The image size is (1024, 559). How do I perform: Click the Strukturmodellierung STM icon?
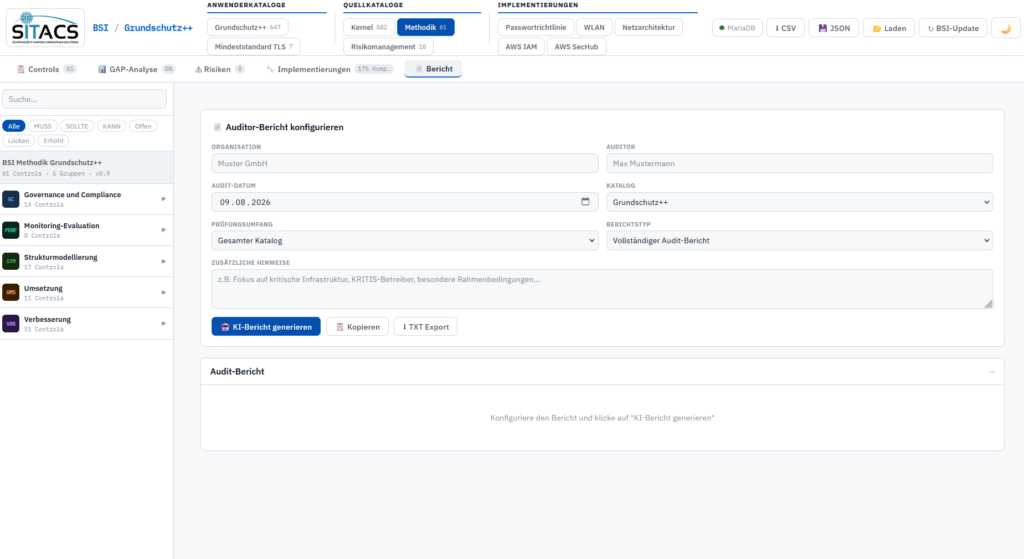tap(11, 261)
